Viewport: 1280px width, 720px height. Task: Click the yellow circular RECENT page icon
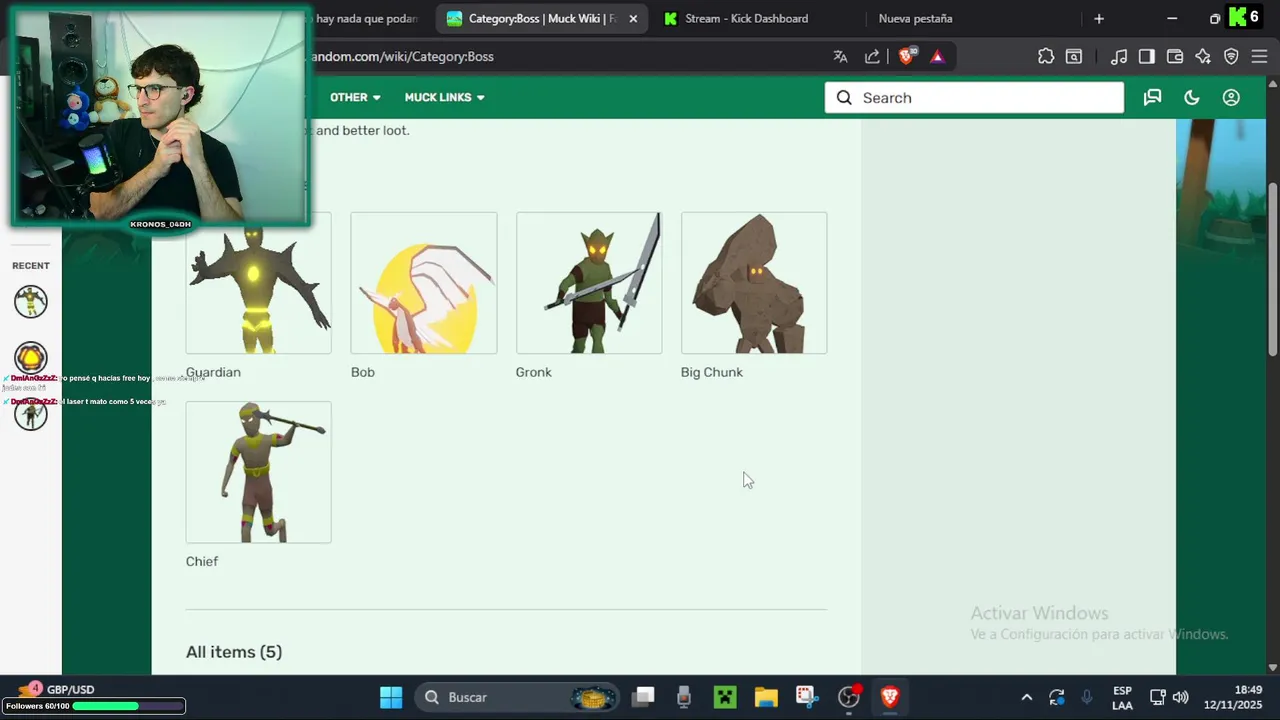pyautogui.click(x=31, y=357)
